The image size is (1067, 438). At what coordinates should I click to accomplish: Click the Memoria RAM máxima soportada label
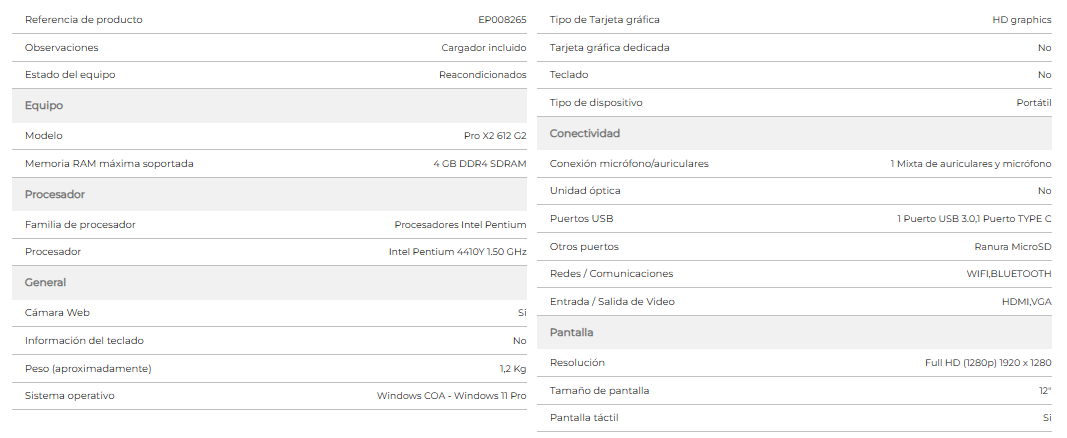[110, 164]
